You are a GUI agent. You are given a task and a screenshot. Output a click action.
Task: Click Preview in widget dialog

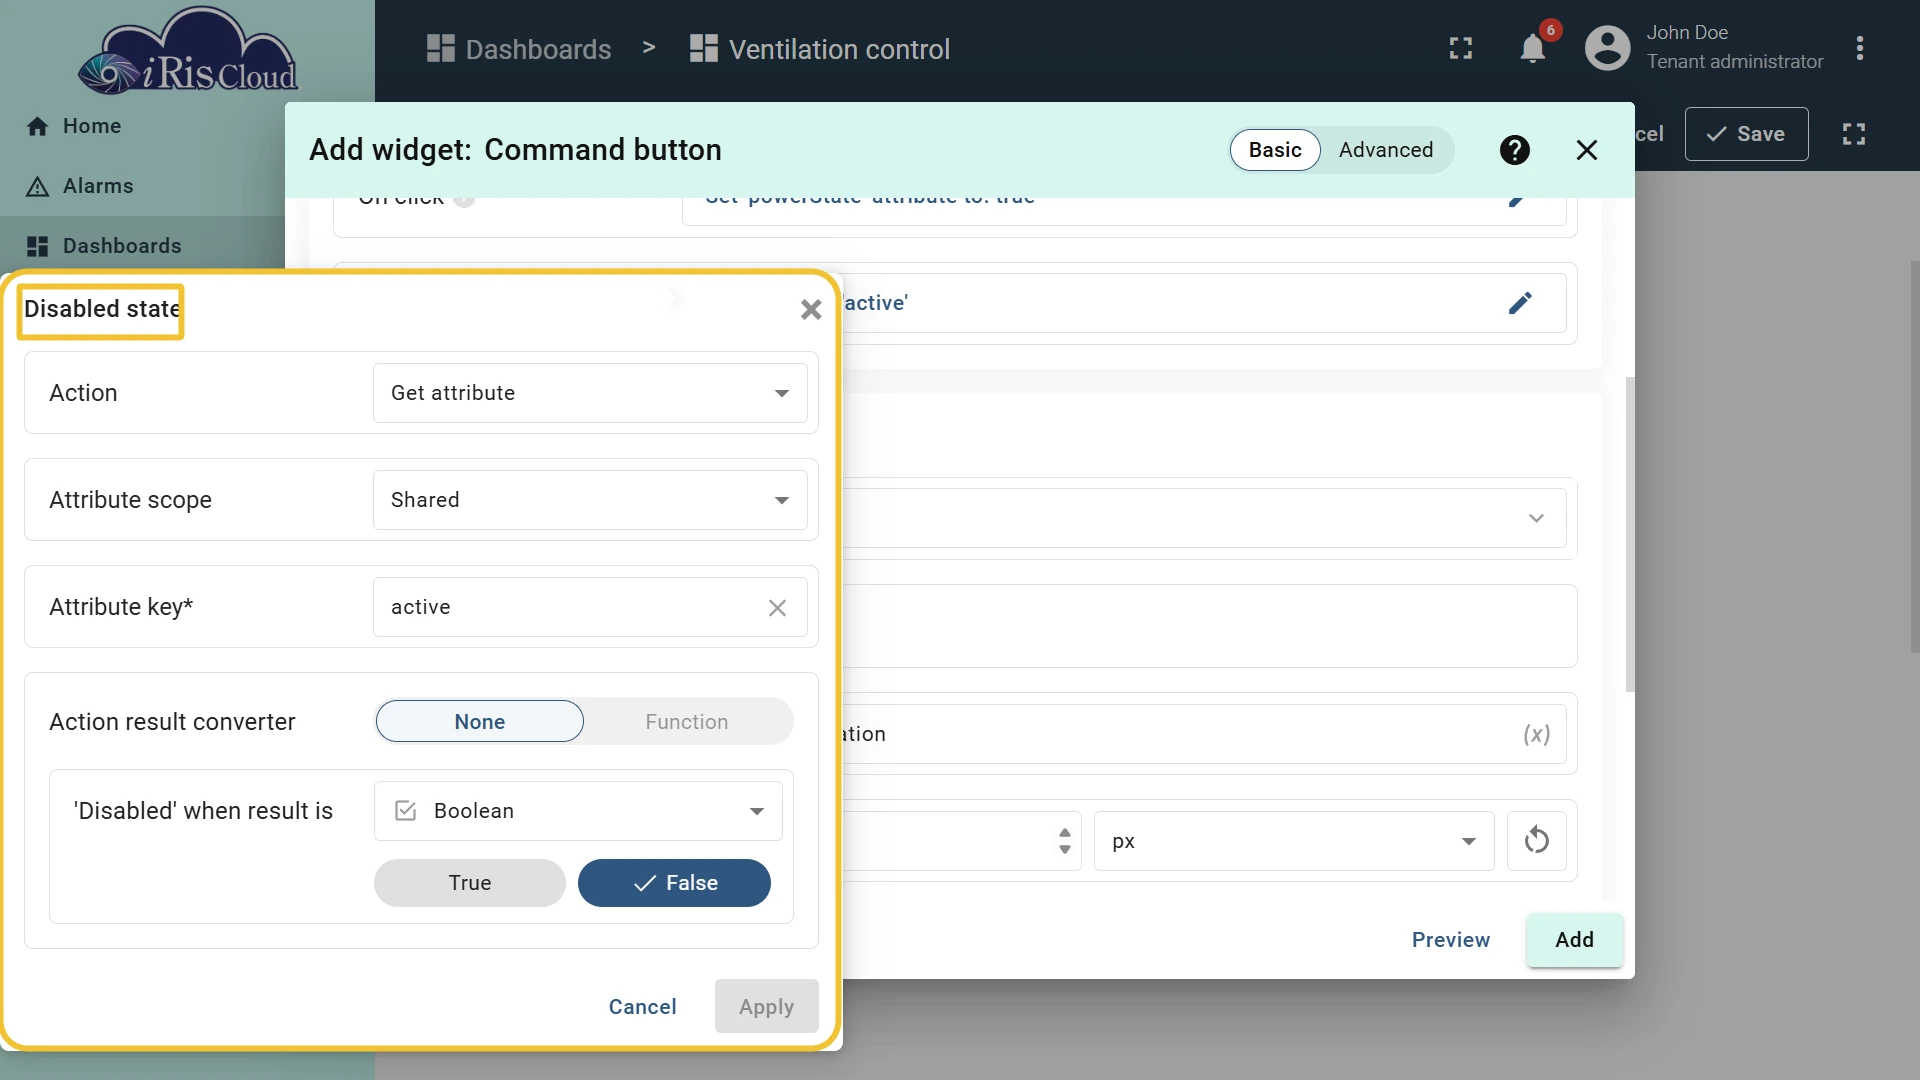tap(1450, 940)
